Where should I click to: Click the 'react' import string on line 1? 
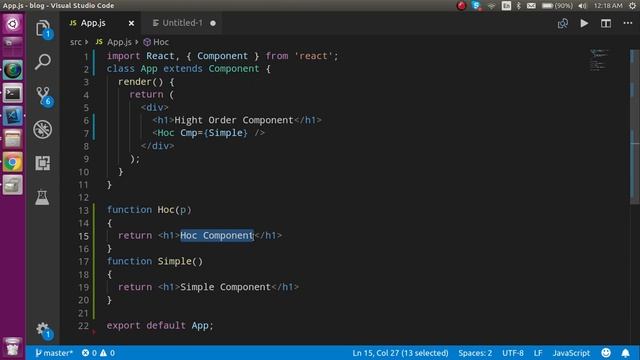[313, 56]
